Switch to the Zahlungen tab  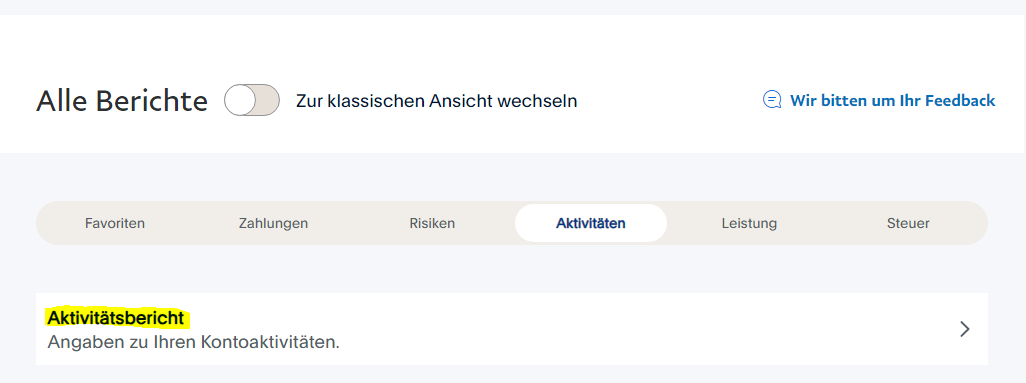tap(273, 223)
